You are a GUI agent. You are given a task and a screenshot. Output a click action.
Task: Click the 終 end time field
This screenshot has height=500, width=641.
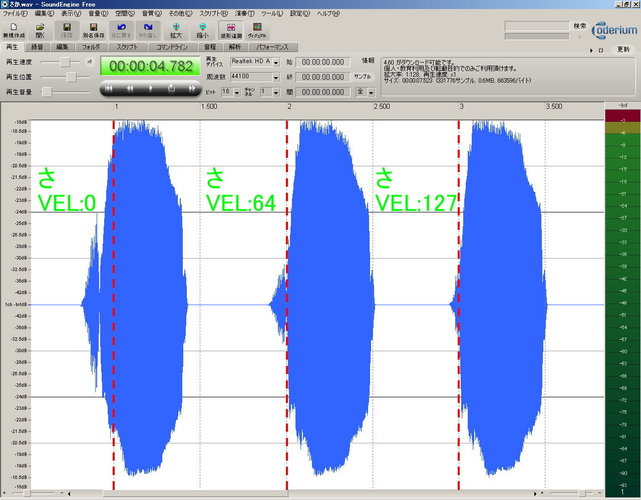(x=323, y=77)
